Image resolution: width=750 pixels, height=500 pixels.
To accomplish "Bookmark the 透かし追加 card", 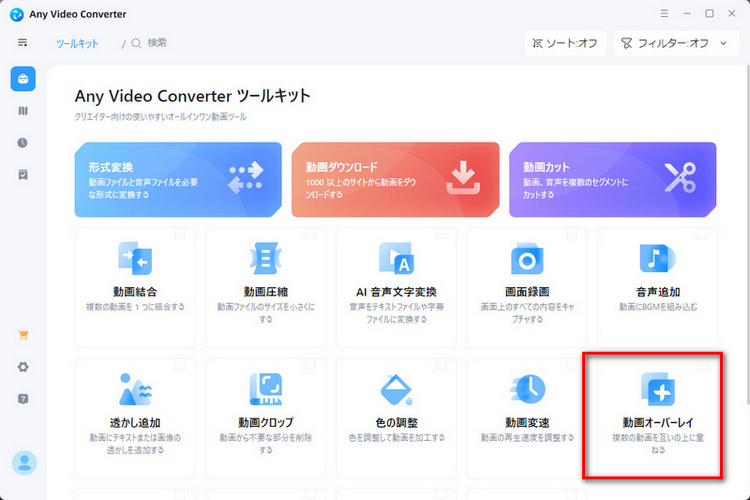I will tap(179, 365).
